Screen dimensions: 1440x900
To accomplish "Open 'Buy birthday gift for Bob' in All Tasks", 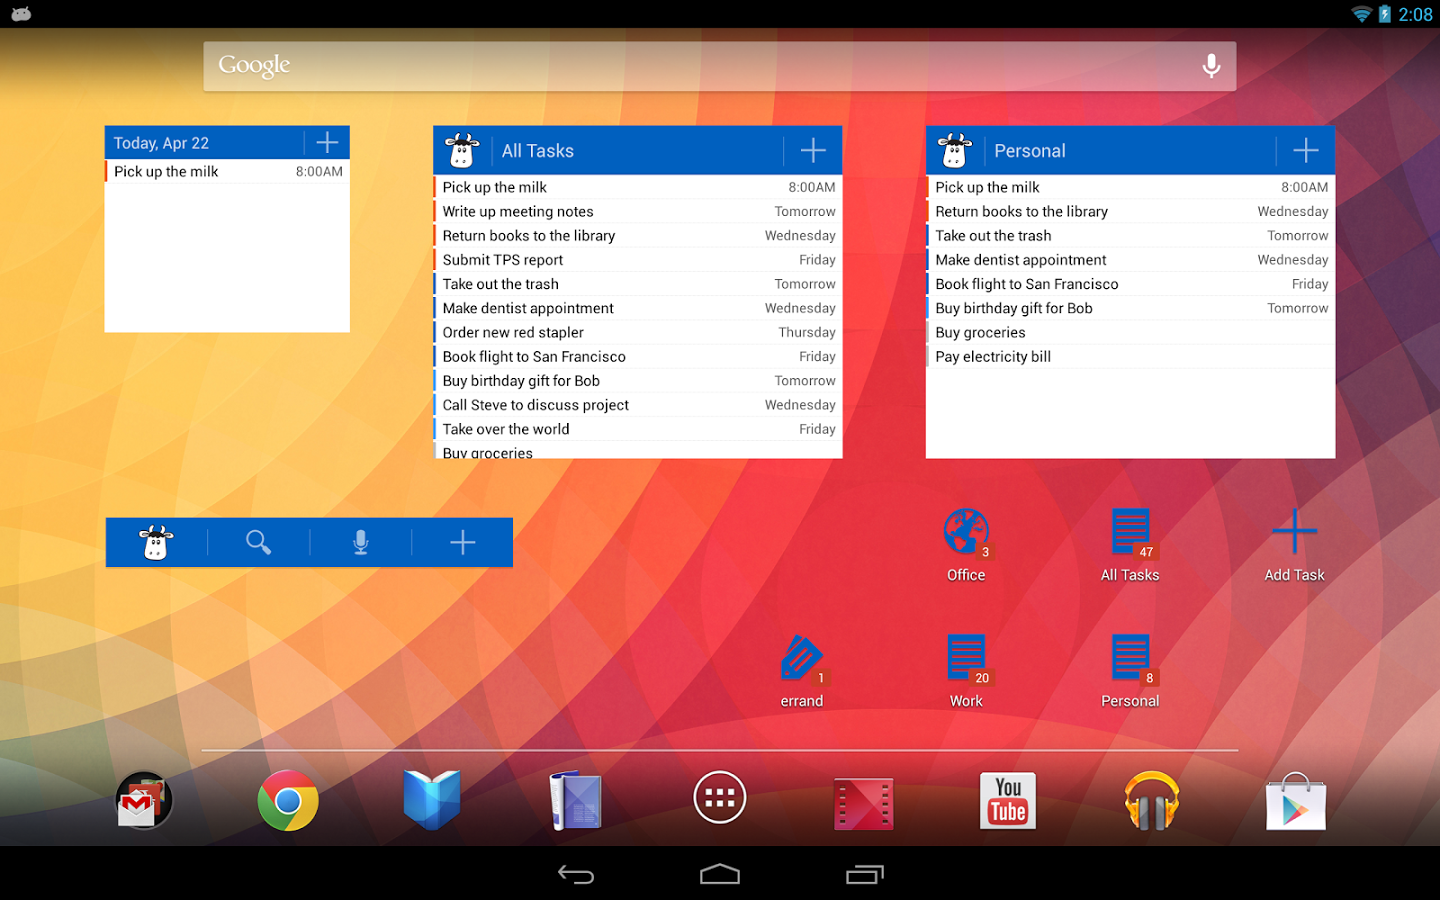I will pos(638,381).
